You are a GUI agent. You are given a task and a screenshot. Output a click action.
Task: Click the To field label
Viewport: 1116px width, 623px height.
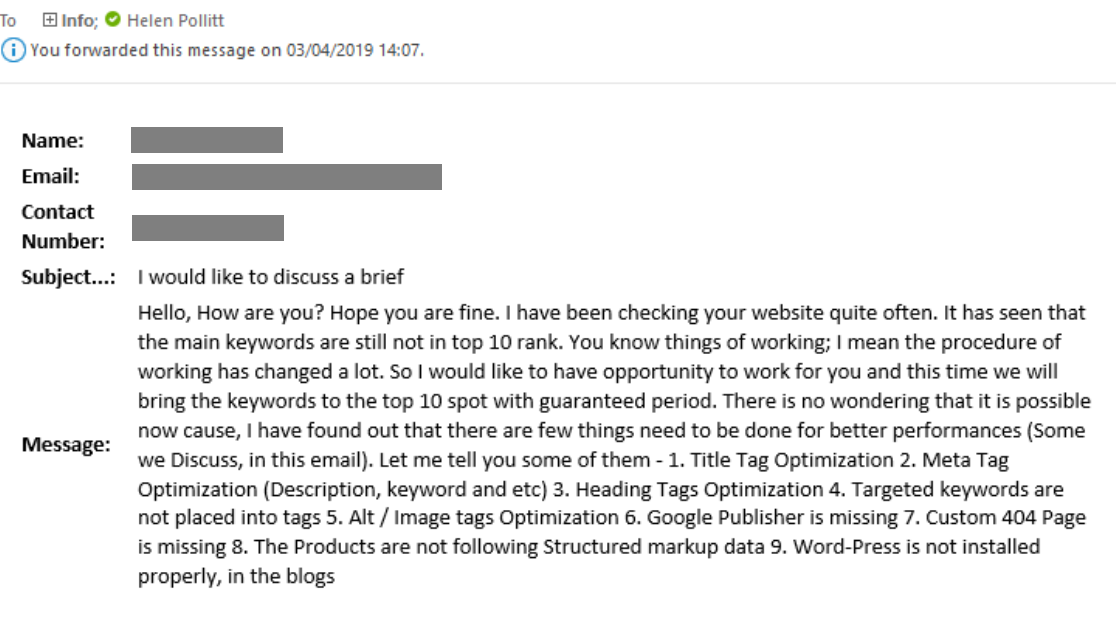[x=9, y=18]
